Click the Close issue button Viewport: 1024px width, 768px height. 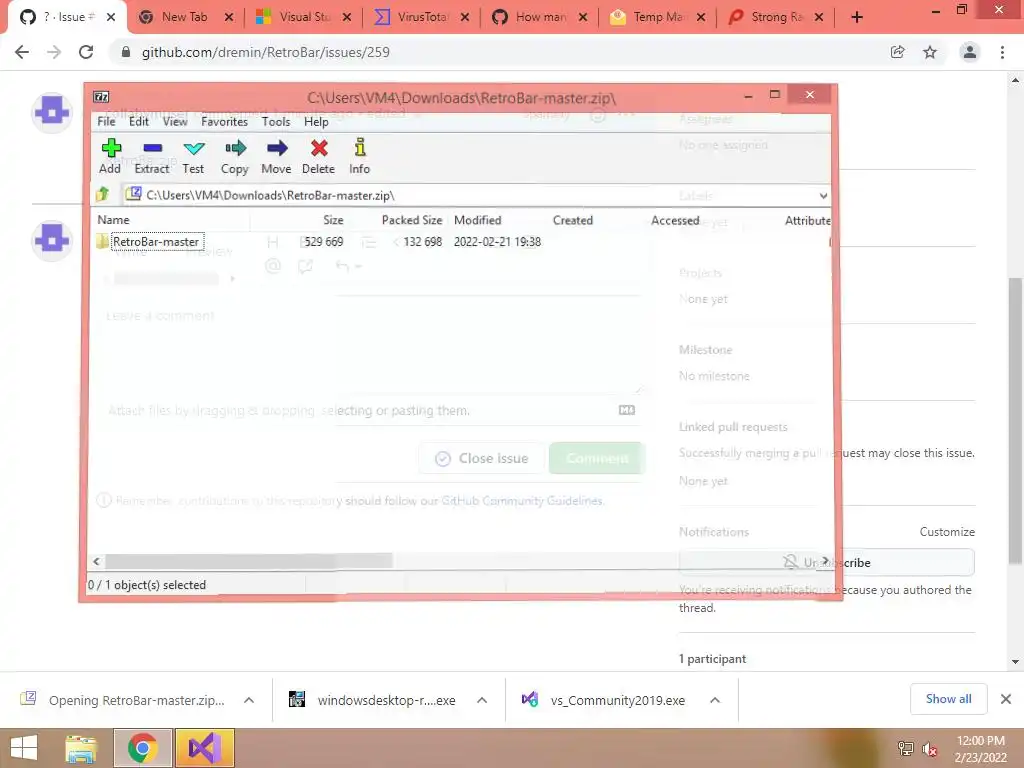coord(482,458)
